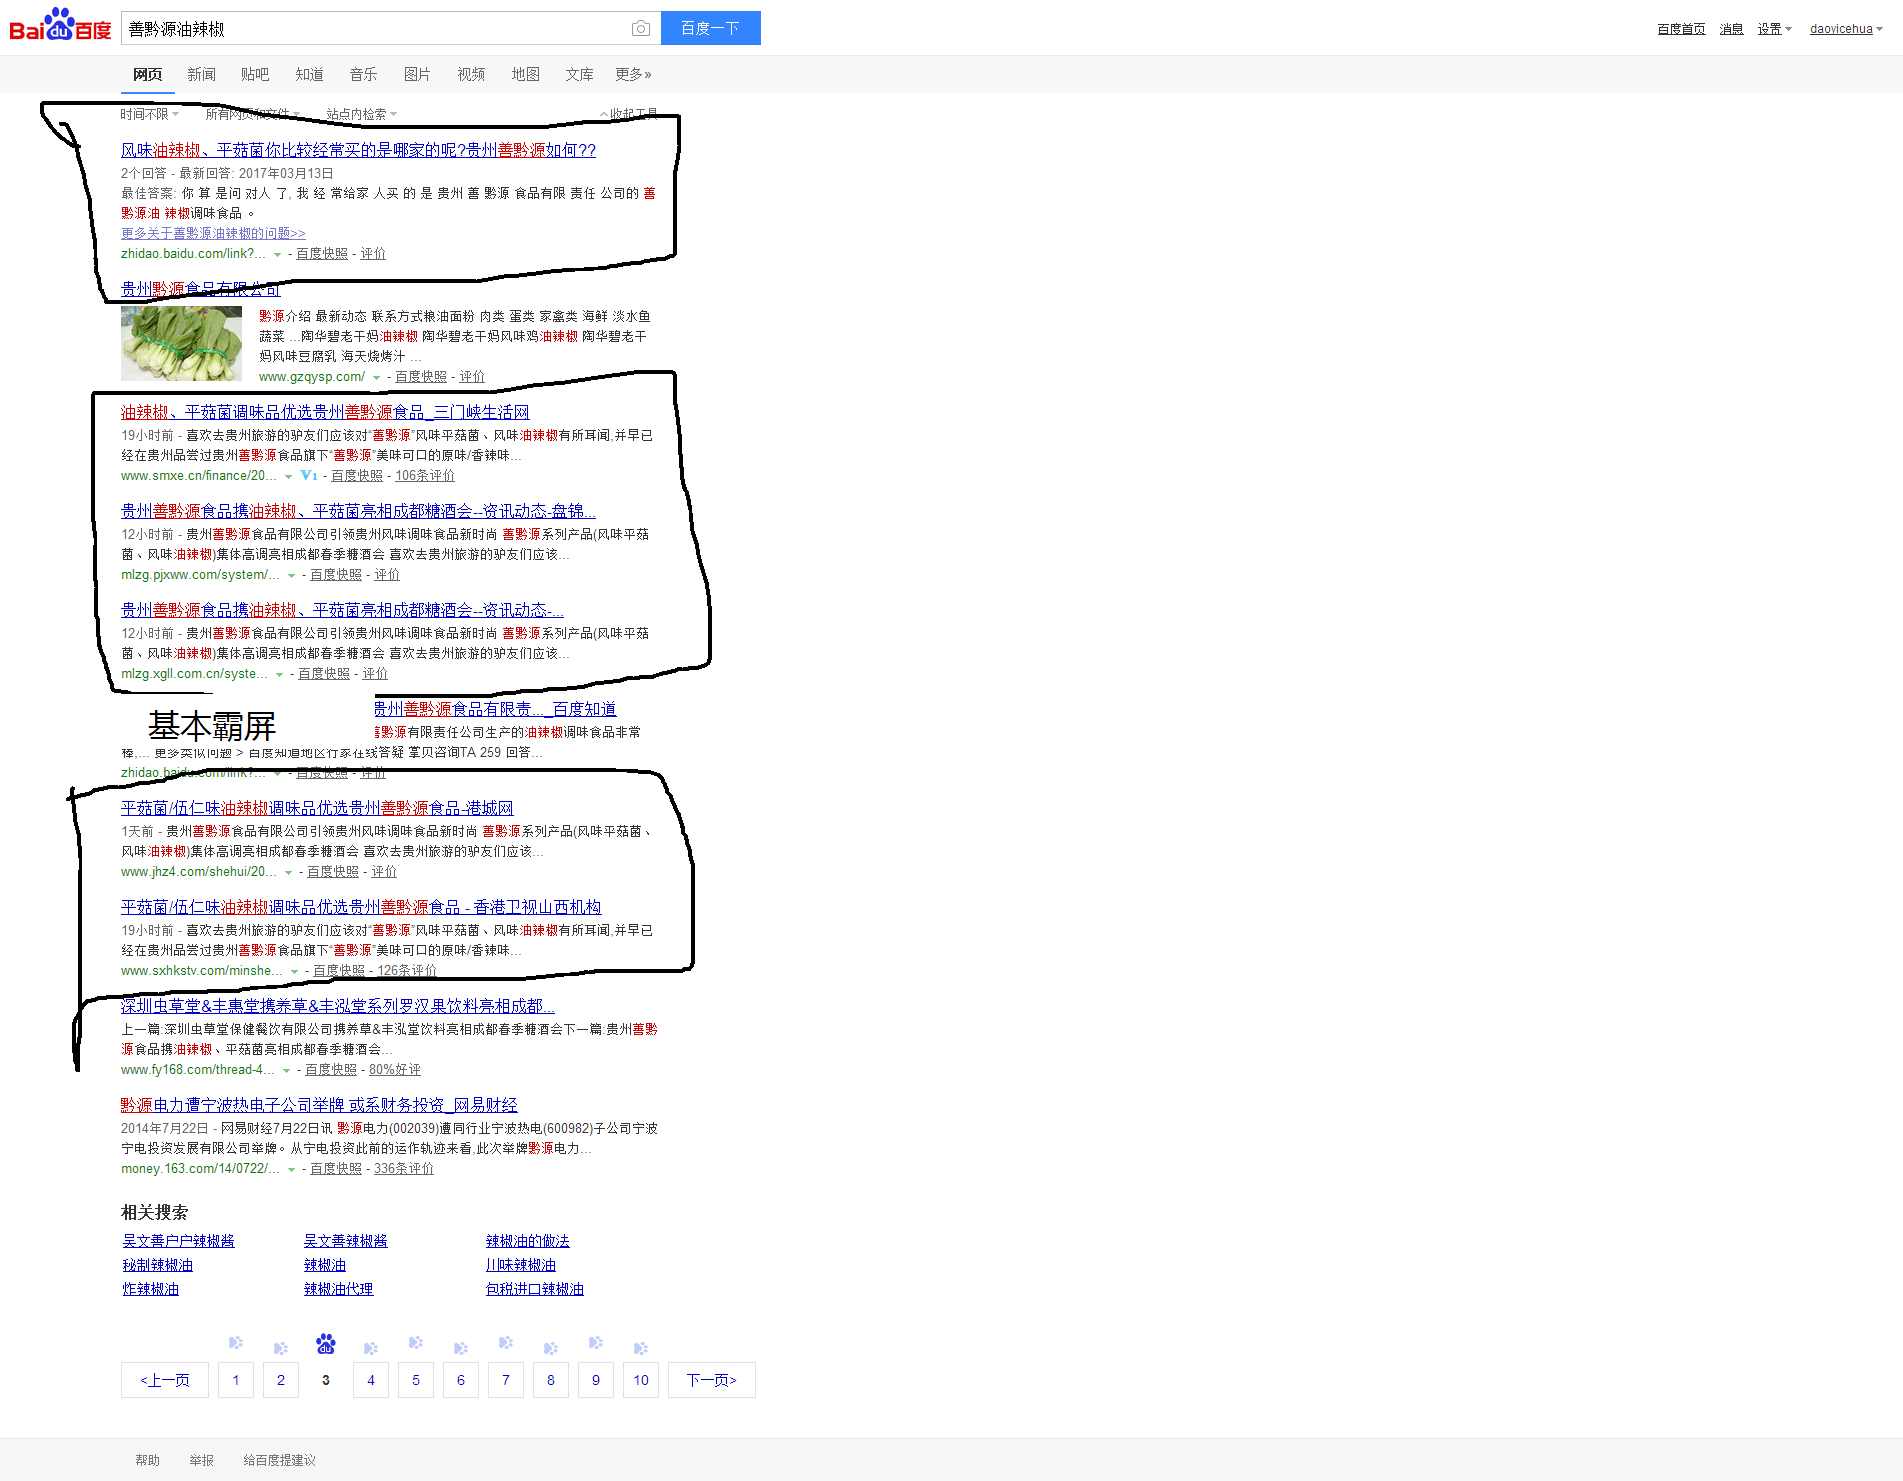Expand the 更多» tab menu
The image size is (1903, 1481).
(x=633, y=74)
